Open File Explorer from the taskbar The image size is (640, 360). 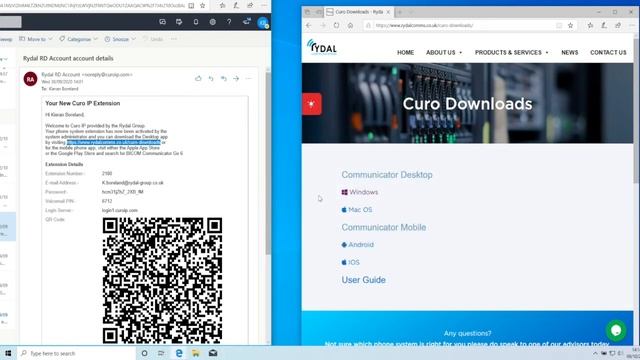click(x=196, y=353)
